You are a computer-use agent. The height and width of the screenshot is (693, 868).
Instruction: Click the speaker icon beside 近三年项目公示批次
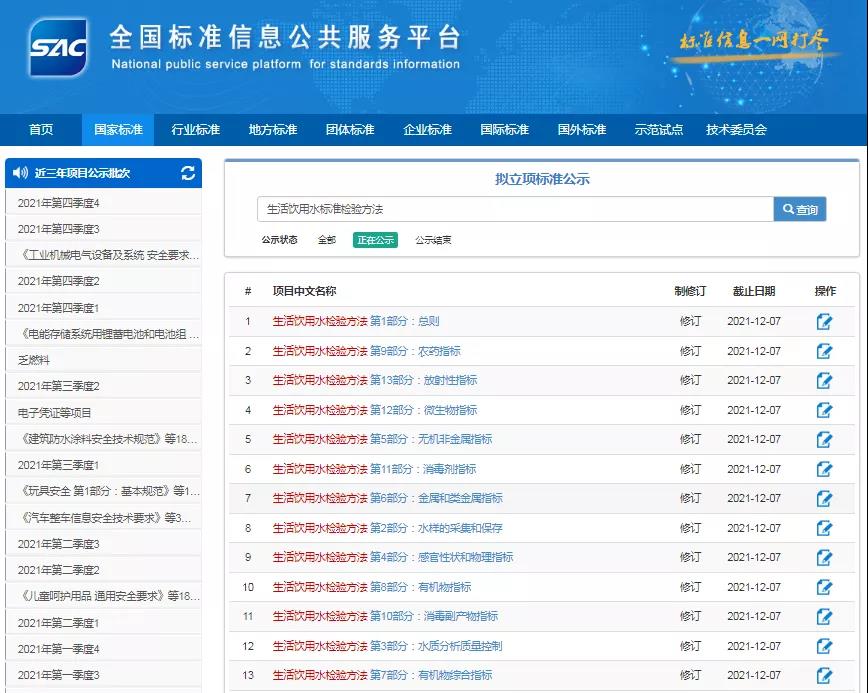tap(20, 173)
